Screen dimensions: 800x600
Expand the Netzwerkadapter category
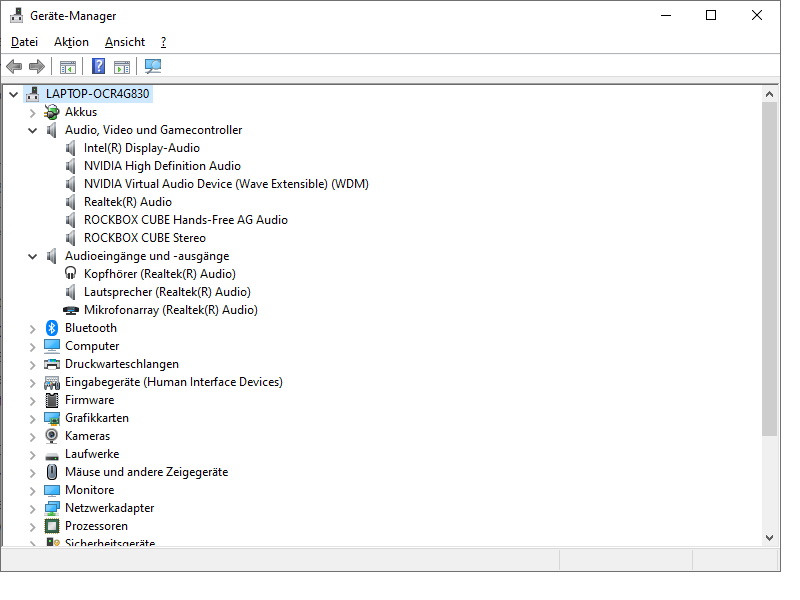33,509
